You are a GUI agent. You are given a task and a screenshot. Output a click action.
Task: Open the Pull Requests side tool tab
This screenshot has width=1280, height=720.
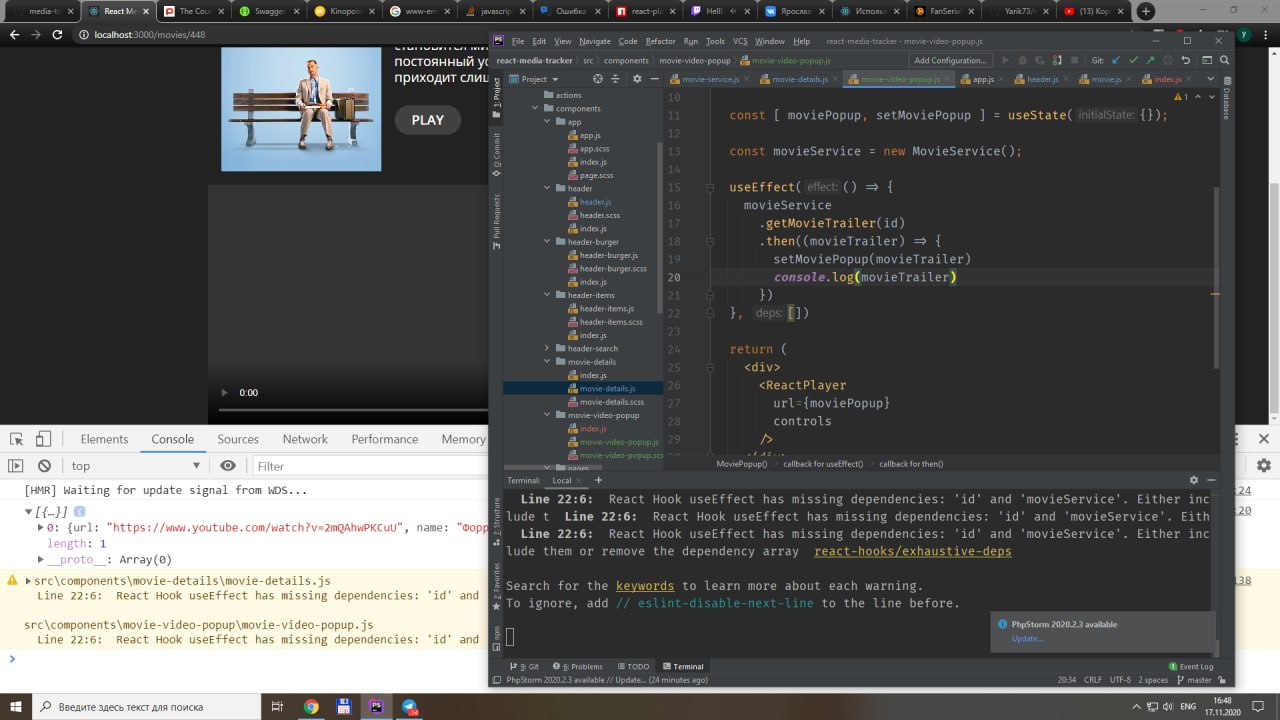(497, 221)
